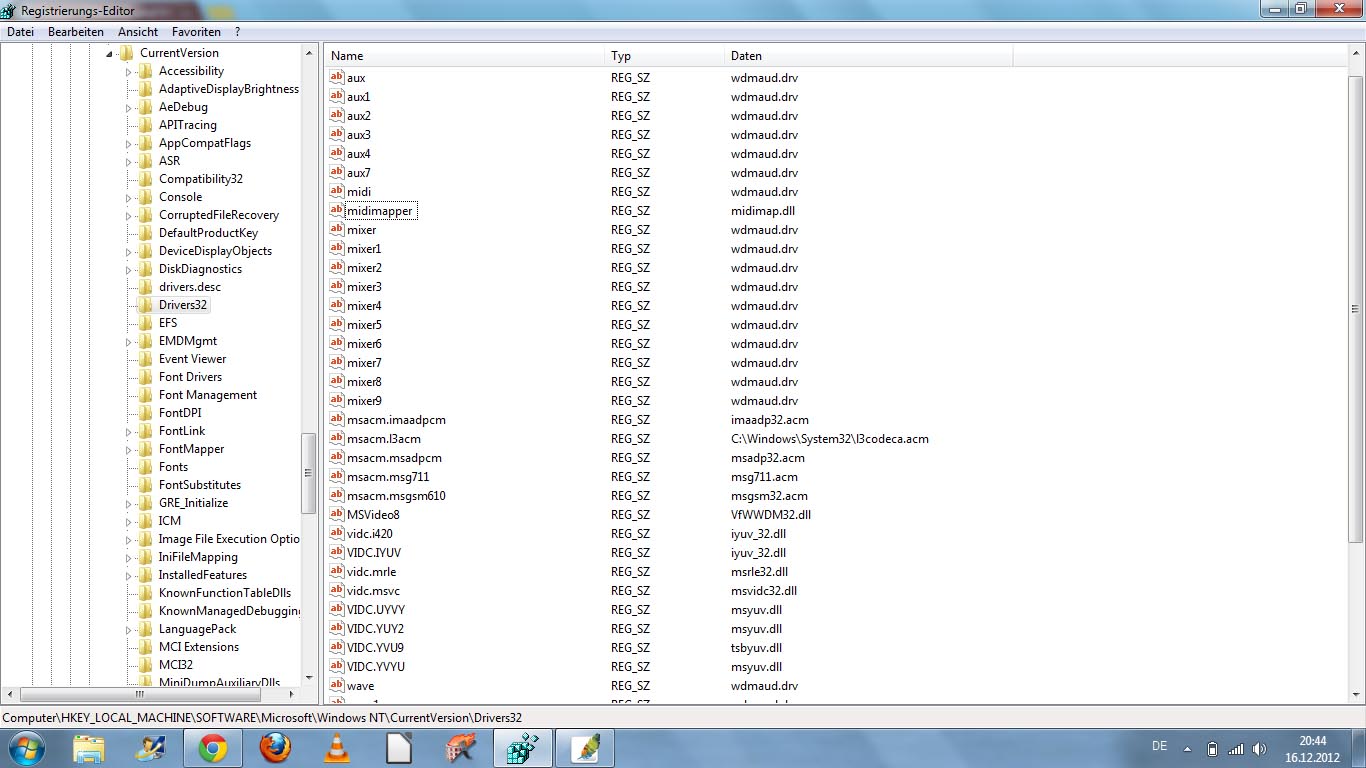The width and height of the screenshot is (1366, 768).
Task: Open the Bearbeiten menu
Action: pos(76,32)
